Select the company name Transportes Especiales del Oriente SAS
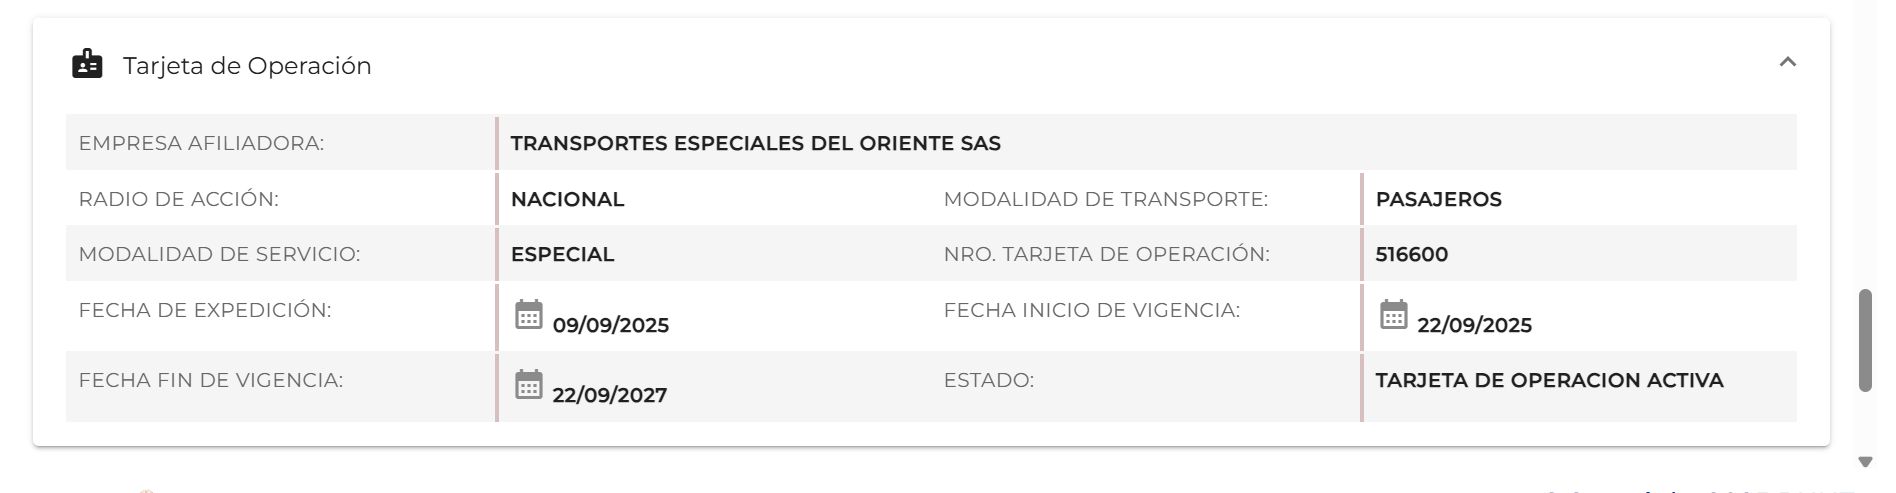The width and height of the screenshot is (1896, 493). pos(755,143)
